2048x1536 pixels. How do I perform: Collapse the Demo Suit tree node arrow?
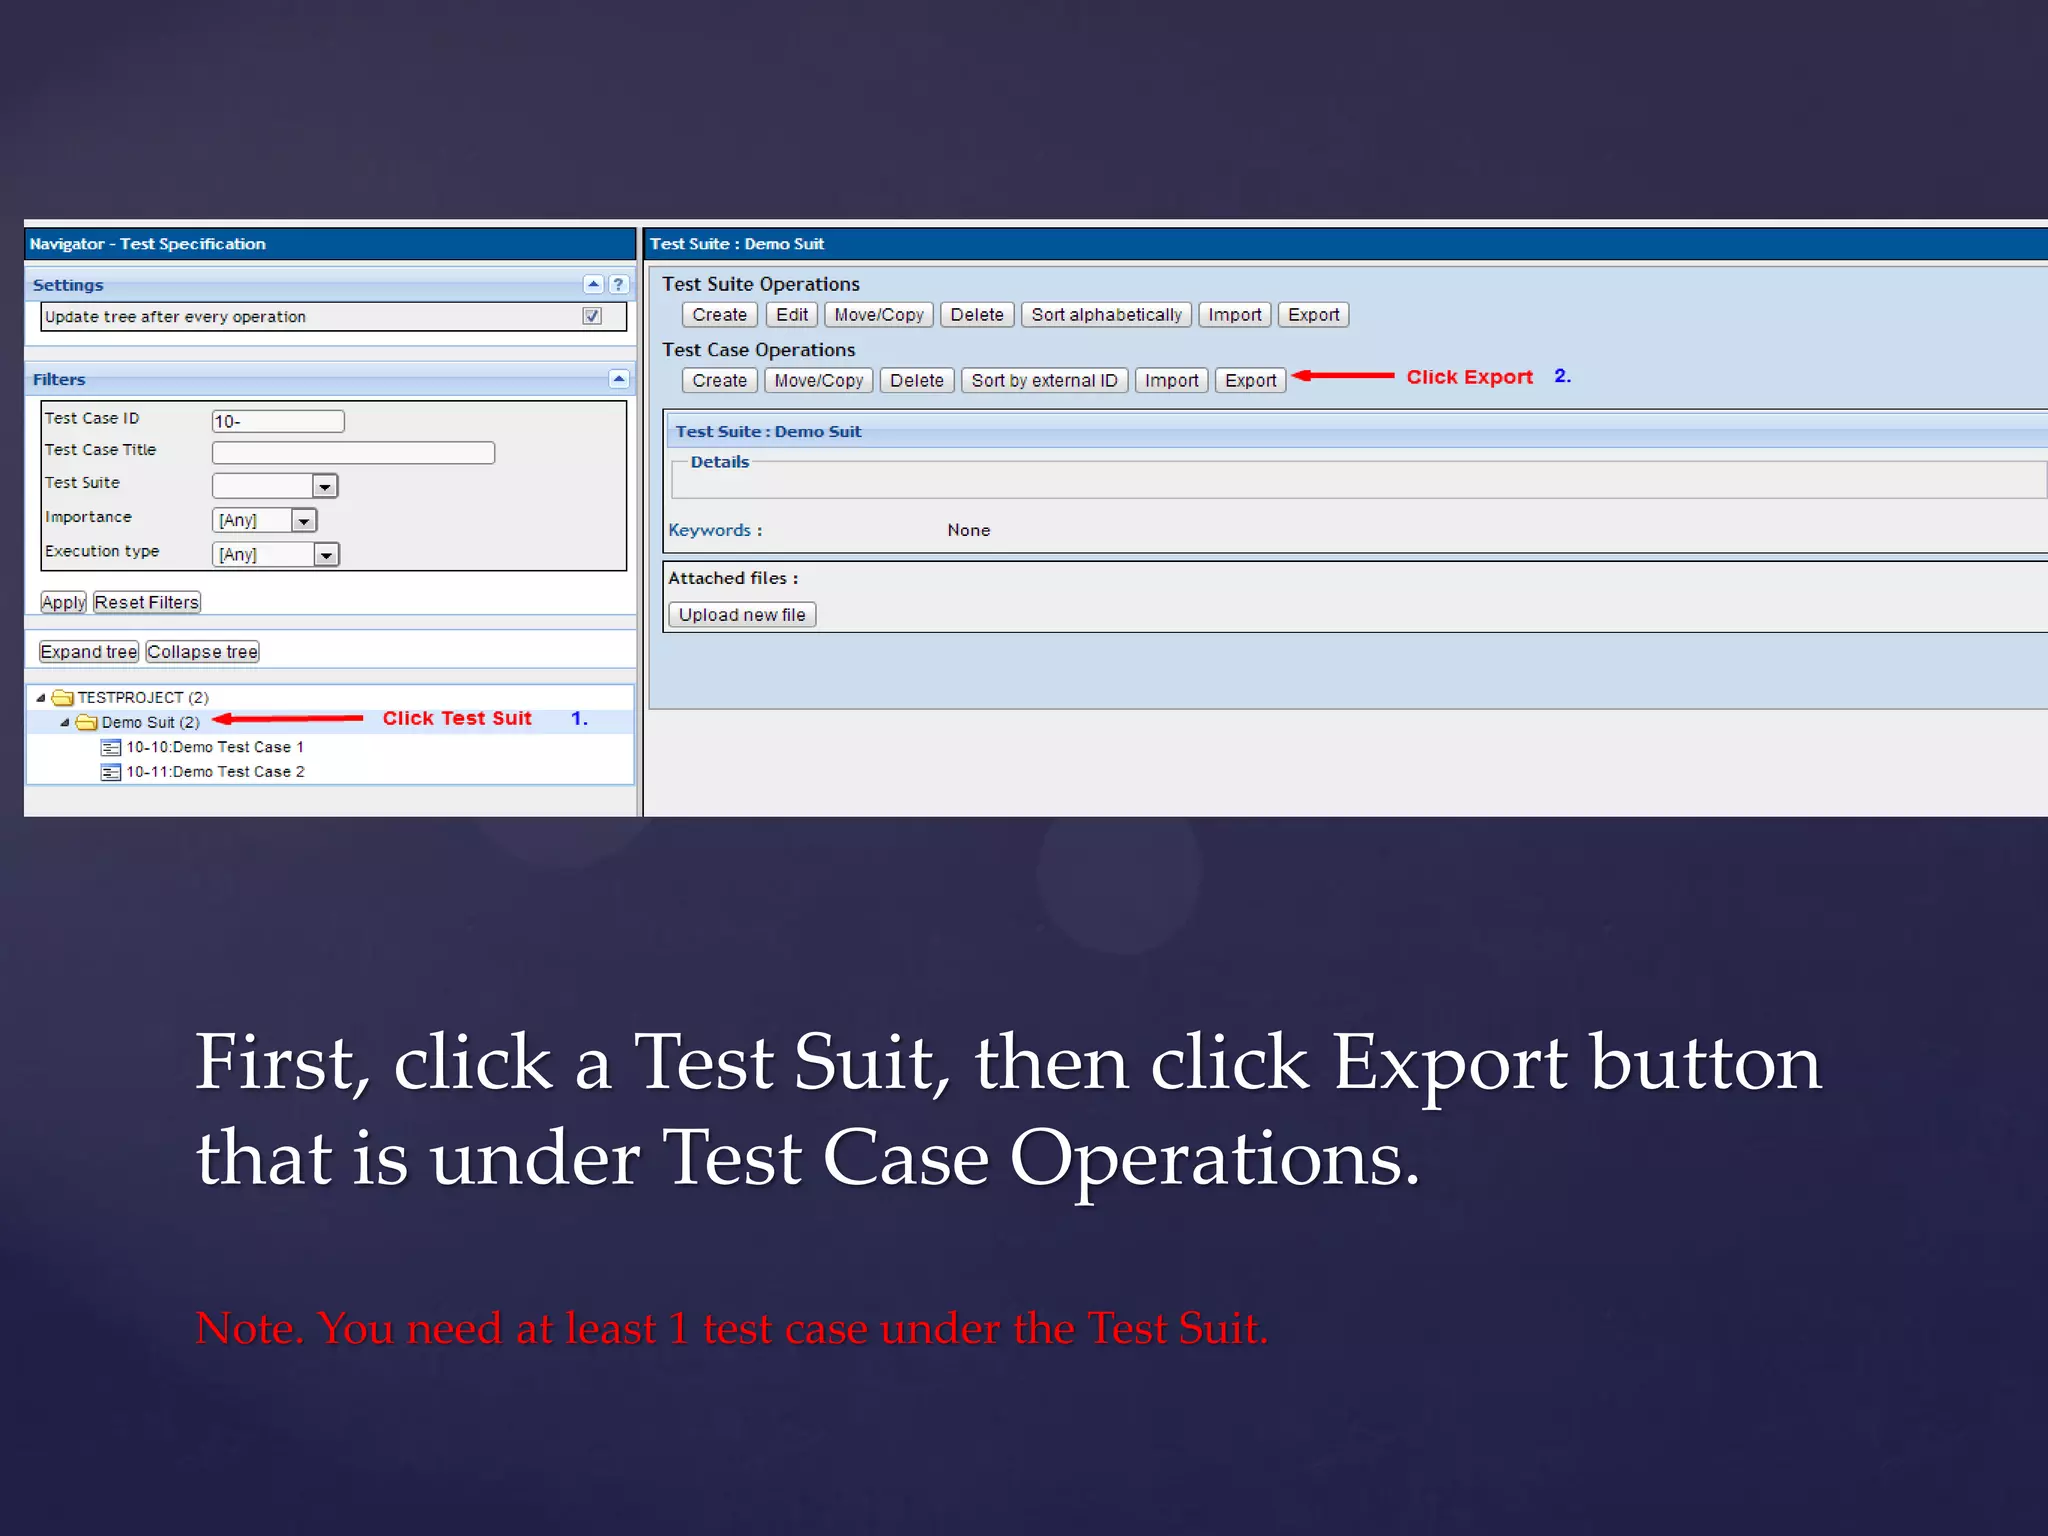tap(65, 722)
